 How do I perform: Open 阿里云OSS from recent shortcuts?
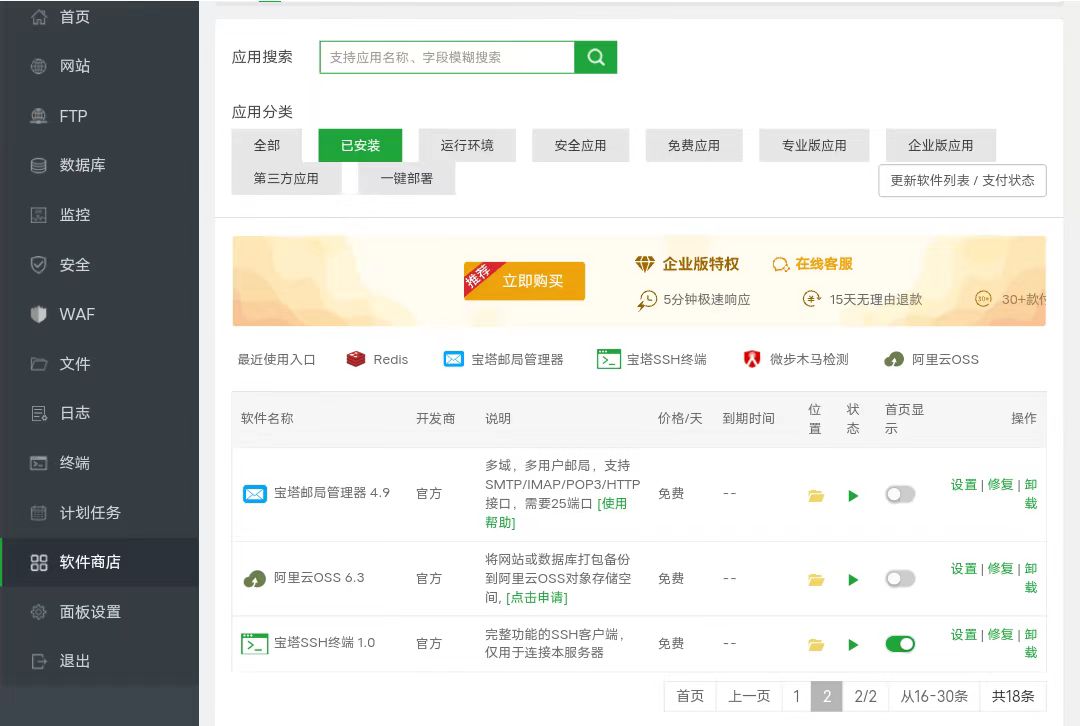pyautogui.click(x=931, y=360)
